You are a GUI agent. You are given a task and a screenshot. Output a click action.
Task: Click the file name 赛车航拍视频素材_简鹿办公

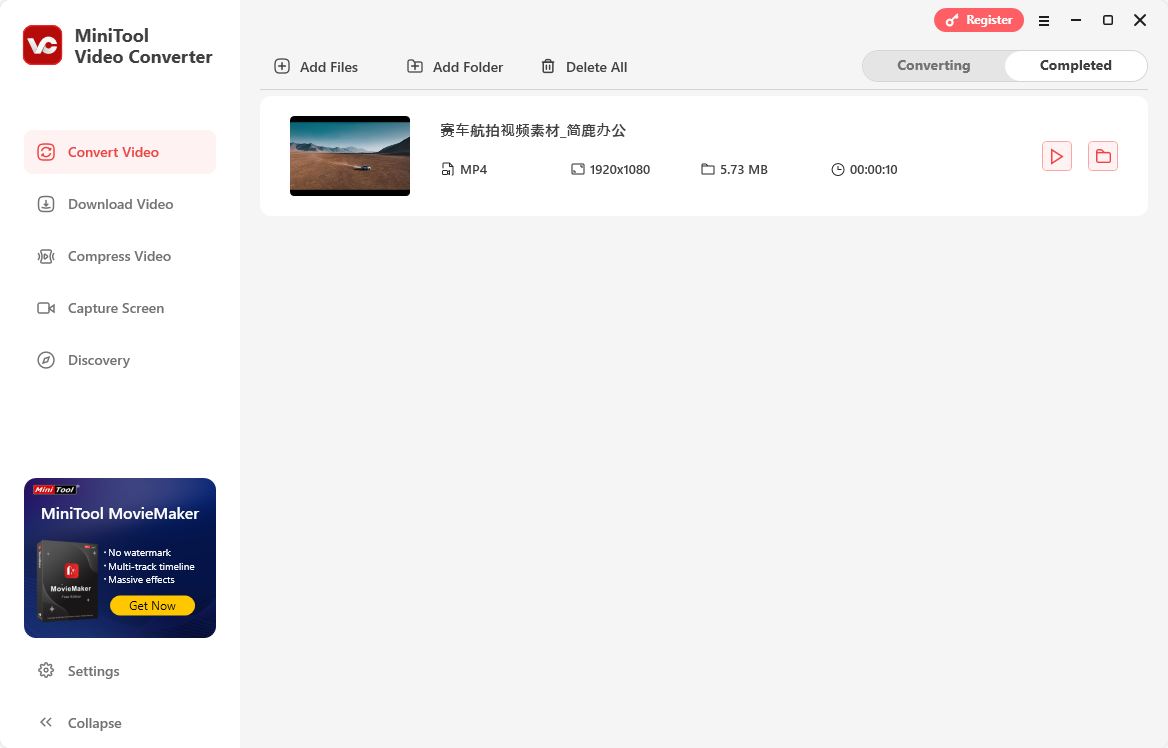pos(533,131)
